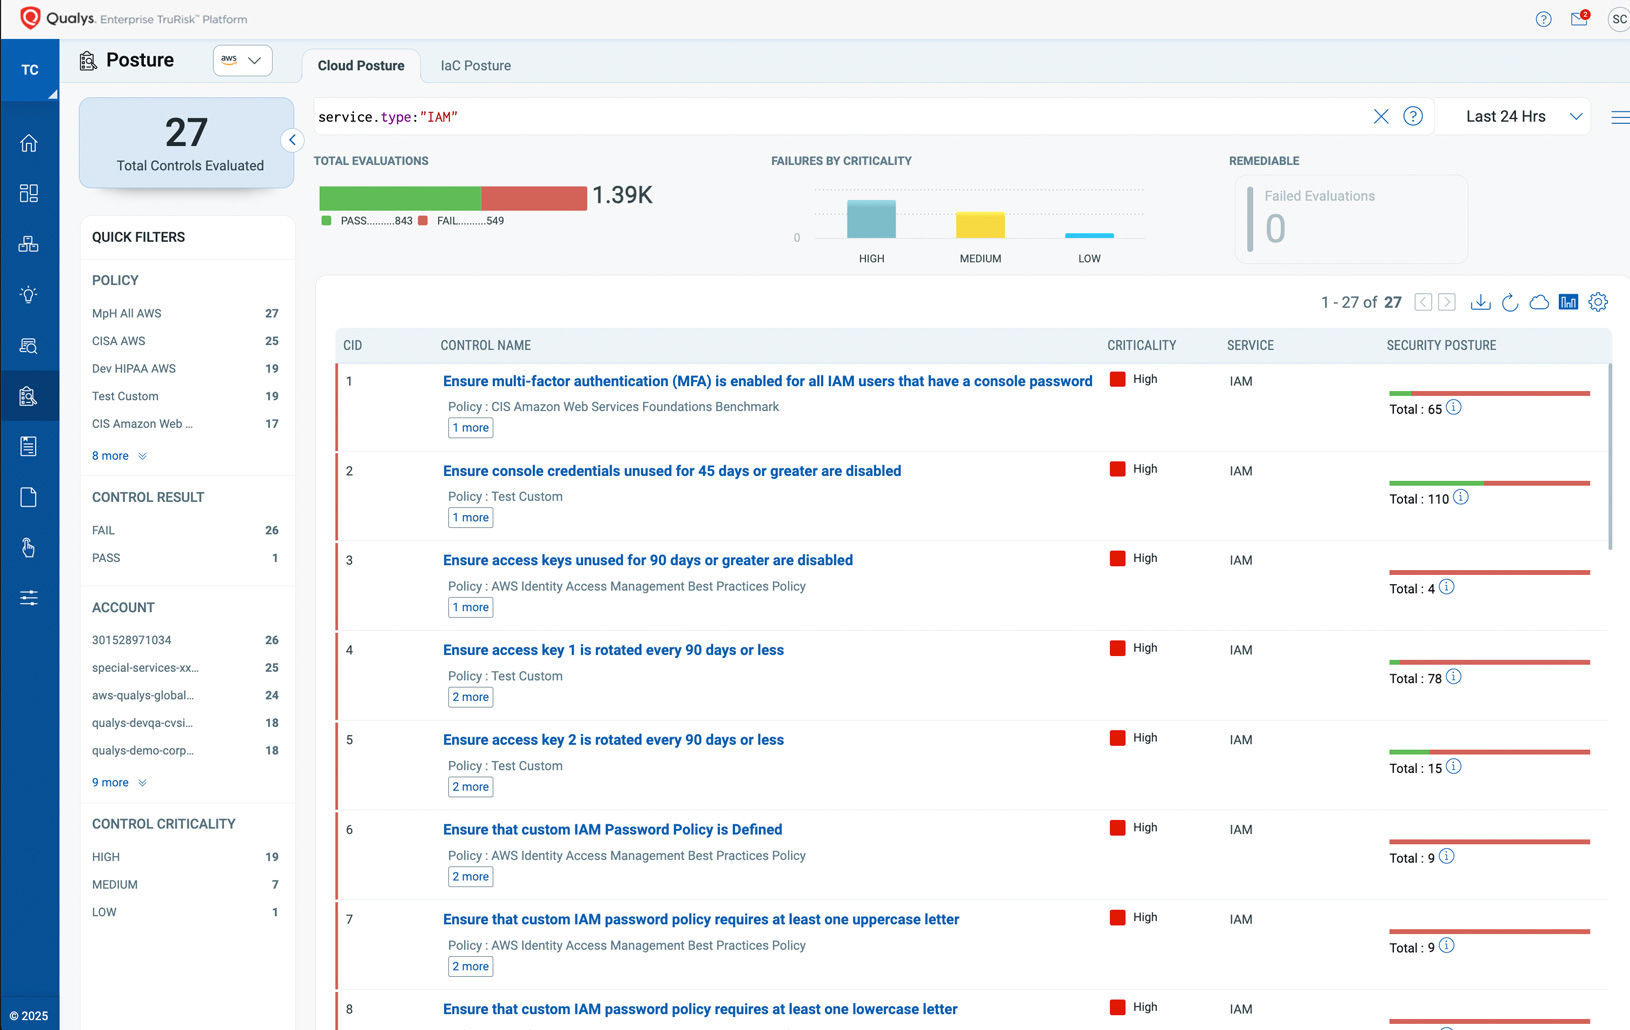Open control about access keys unused 90 days
The height and width of the screenshot is (1030, 1630).
point(648,560)
